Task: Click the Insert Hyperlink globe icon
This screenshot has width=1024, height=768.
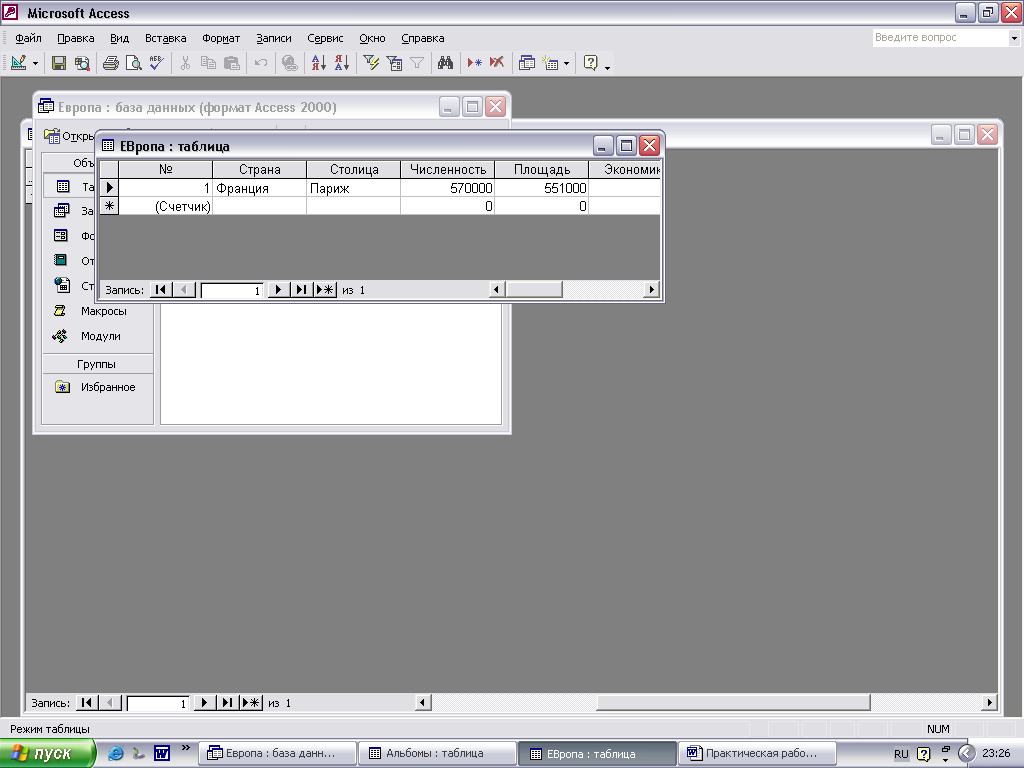Action: pos(289,63)
